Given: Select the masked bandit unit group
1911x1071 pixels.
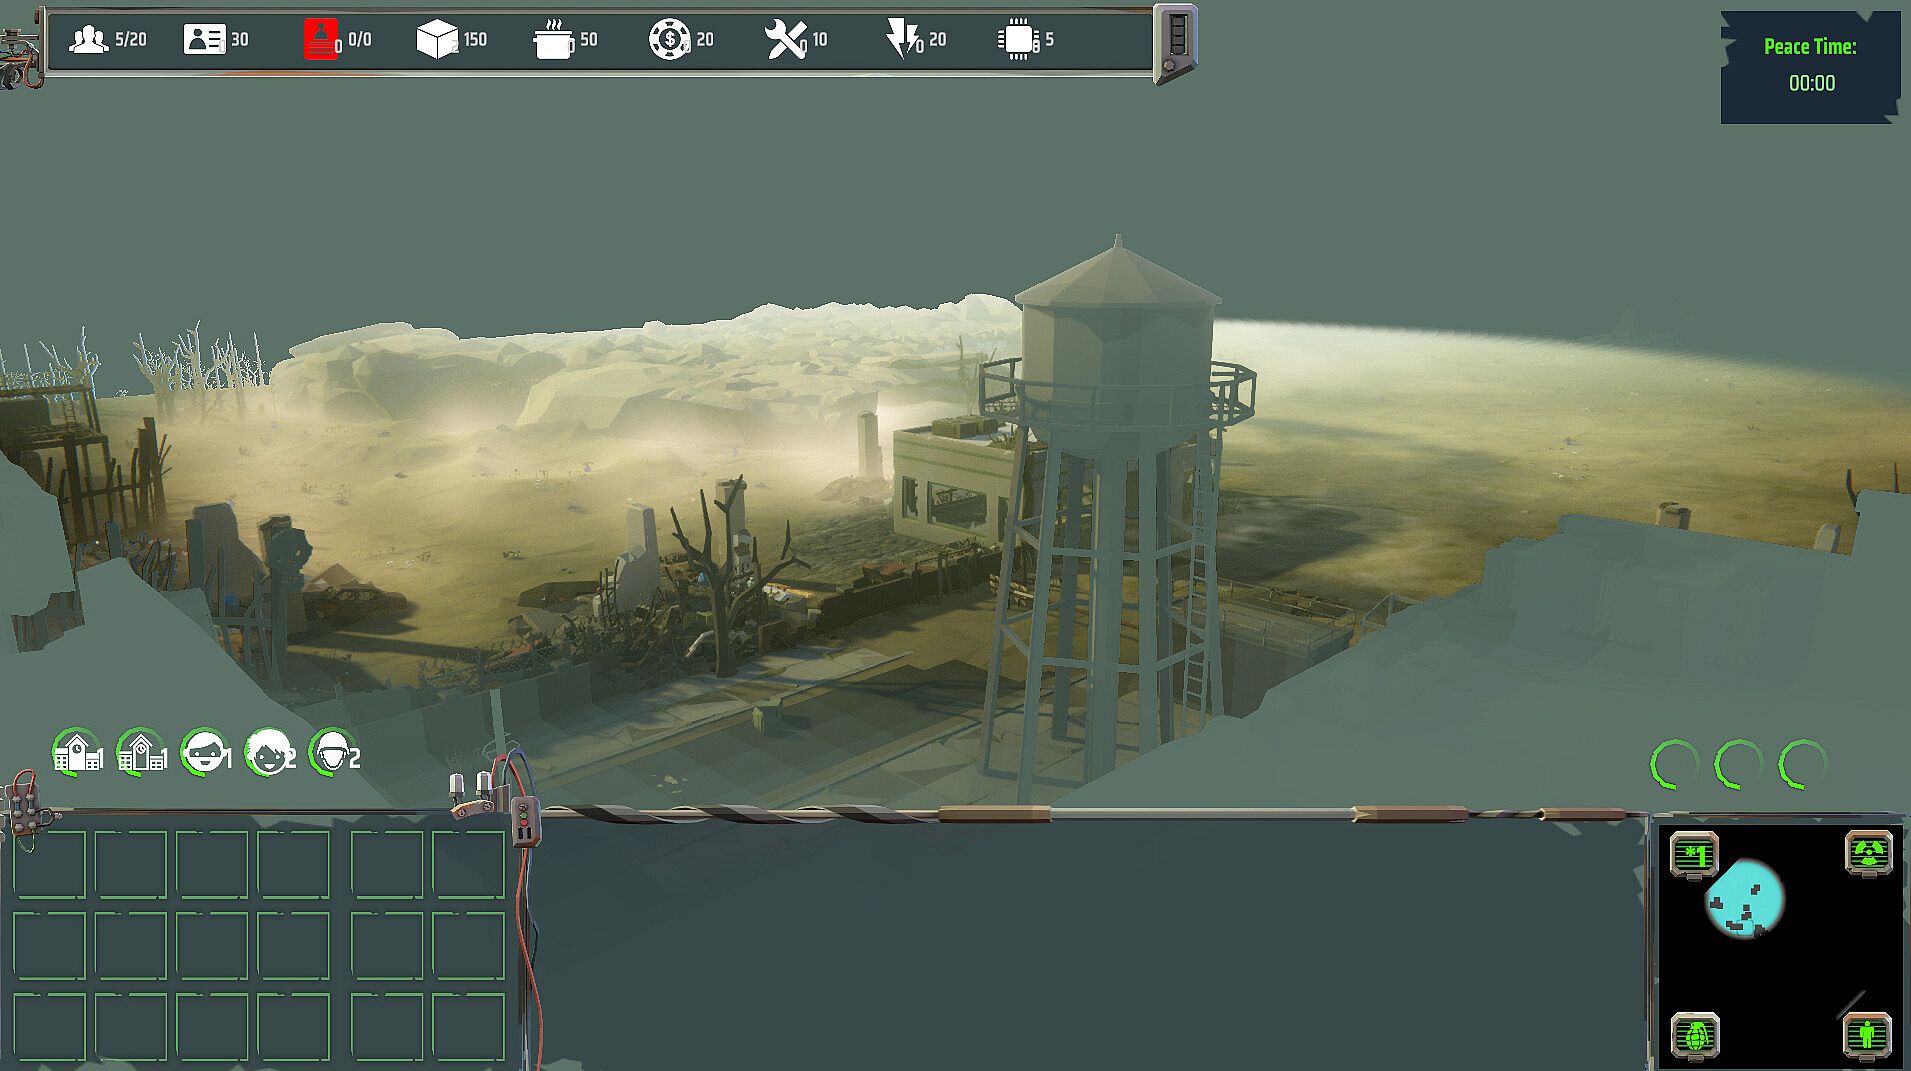Looking at the screenshot, I should tap(204, 752).
